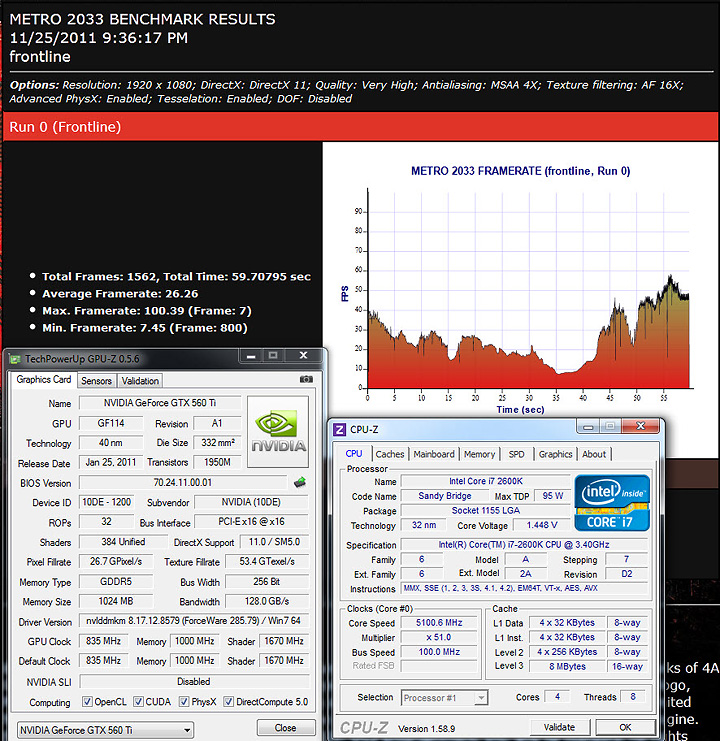Click the Code Name value Sandy Bridge
This screenshot has width=720, height=741.
click(x=445, y=496)
